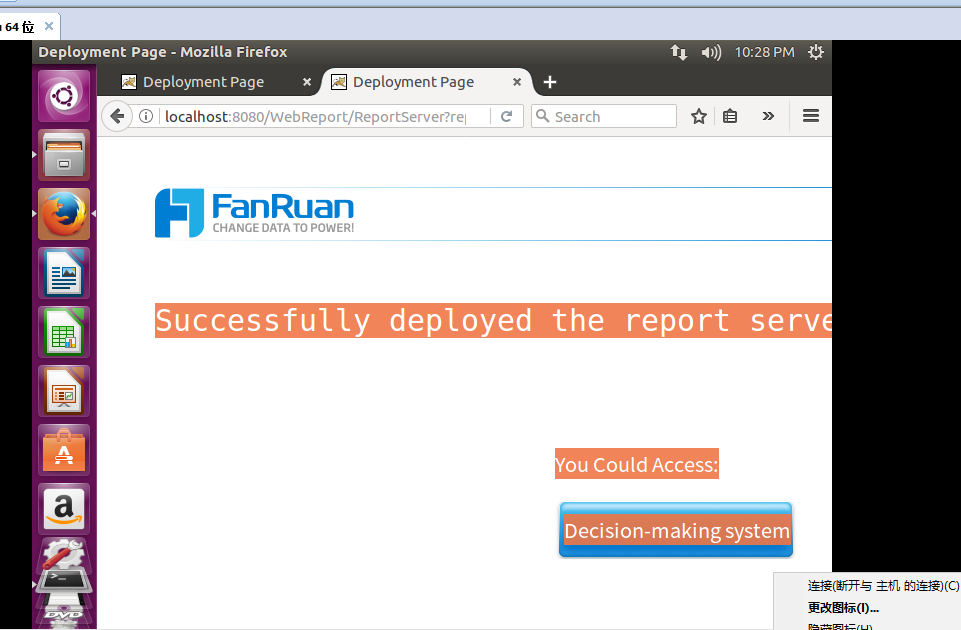Expand the toolbar overflow chevron
Screen dimensions: 961x630
768,116
